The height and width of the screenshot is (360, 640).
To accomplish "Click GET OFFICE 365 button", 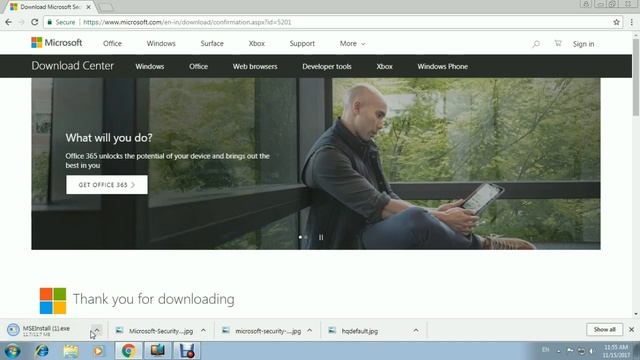I will [107, 185].
